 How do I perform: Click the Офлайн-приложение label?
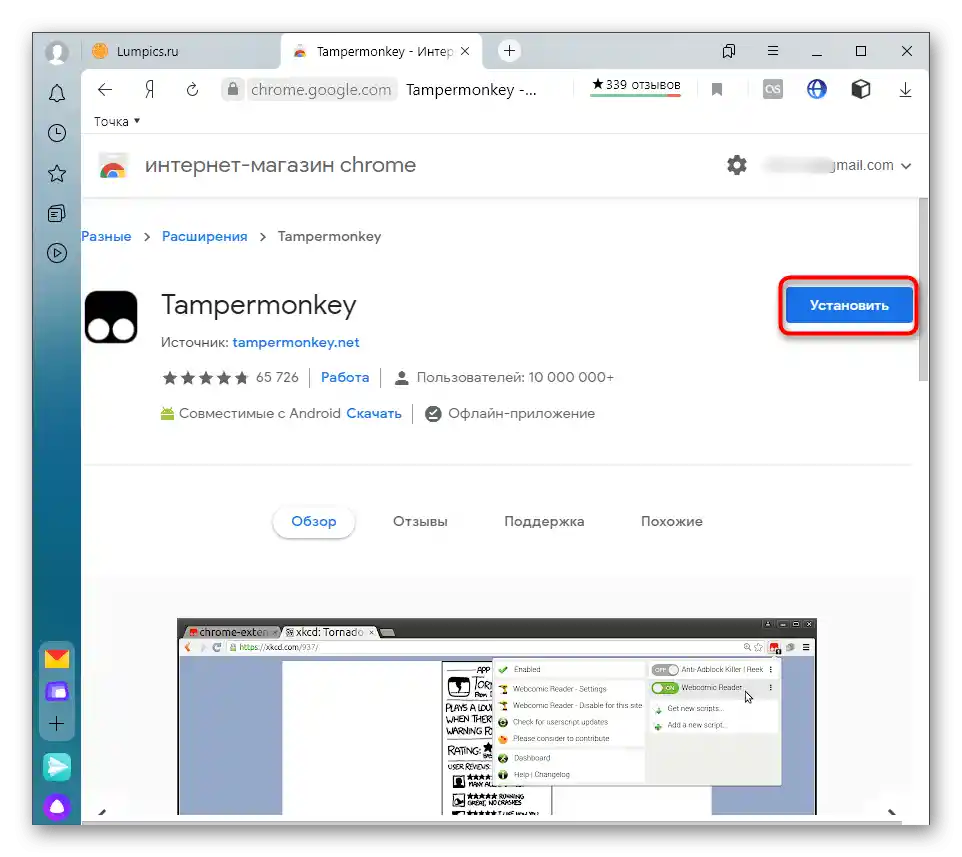[521, 413]
